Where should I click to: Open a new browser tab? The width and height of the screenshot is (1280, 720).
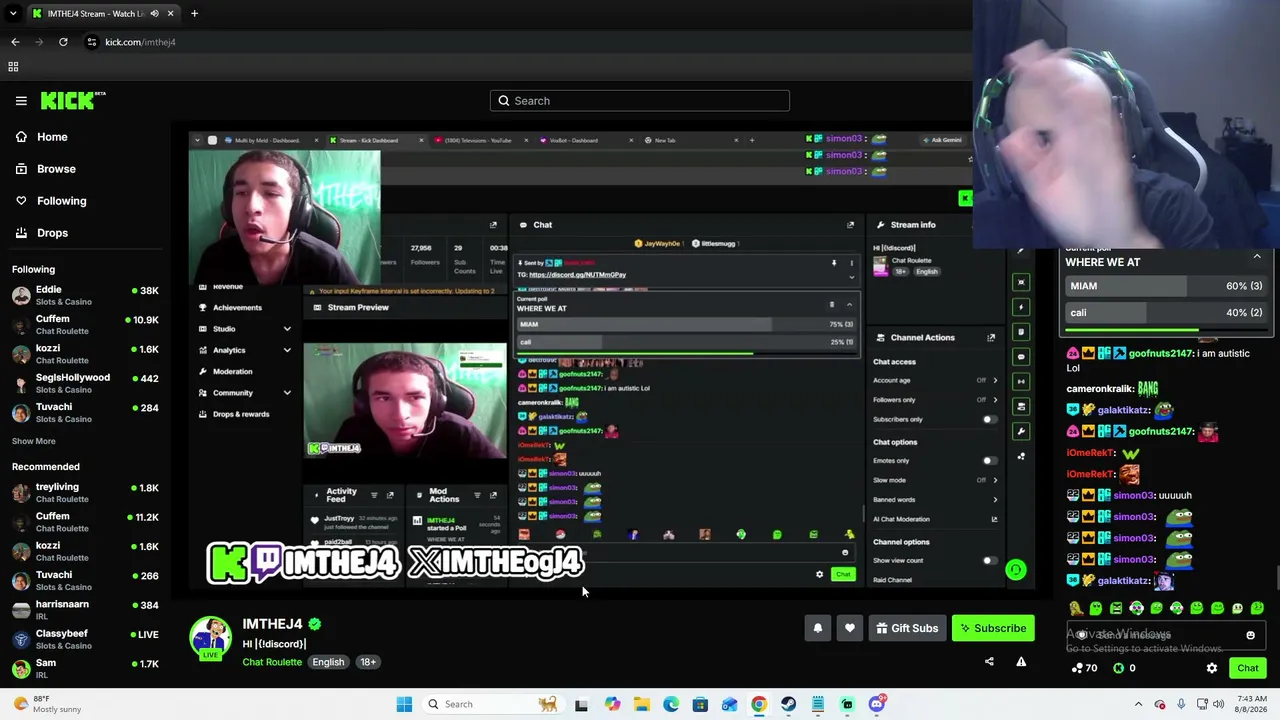pyautogui.click(x=194, y=13)
